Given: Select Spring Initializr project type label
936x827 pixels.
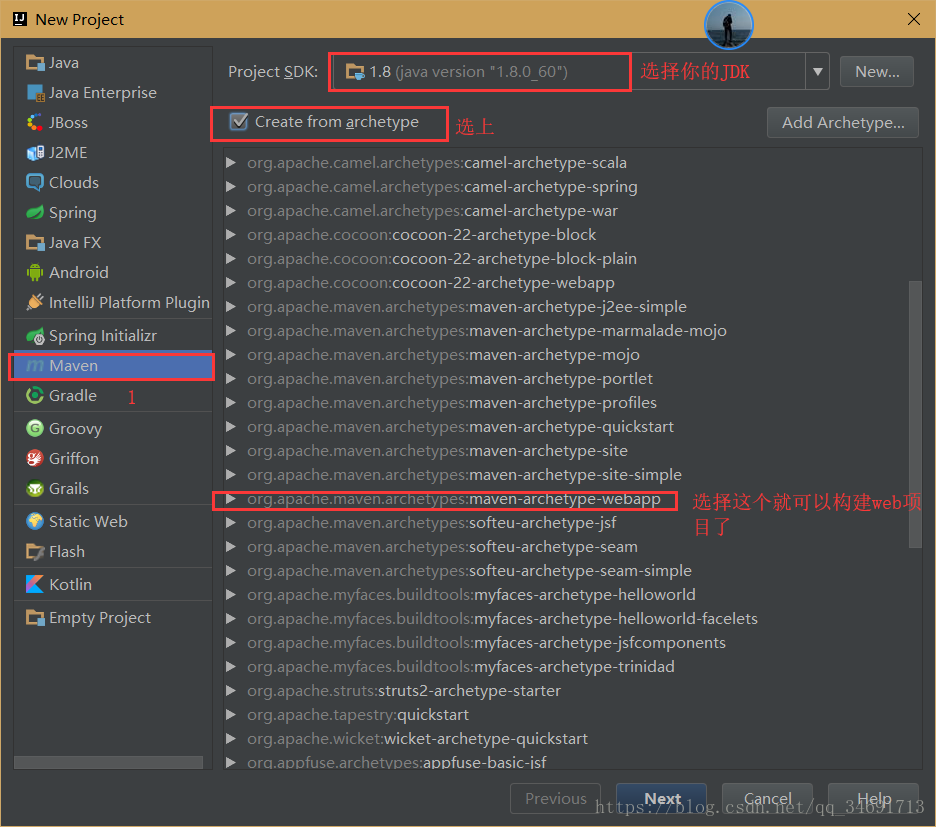Looking at the screenshot, I should click(x=103, y=336).
